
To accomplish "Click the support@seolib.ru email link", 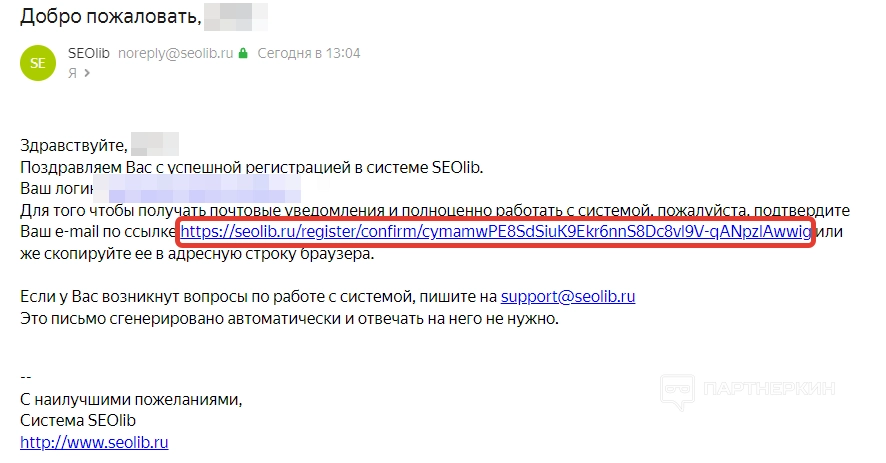I will 568,296.
